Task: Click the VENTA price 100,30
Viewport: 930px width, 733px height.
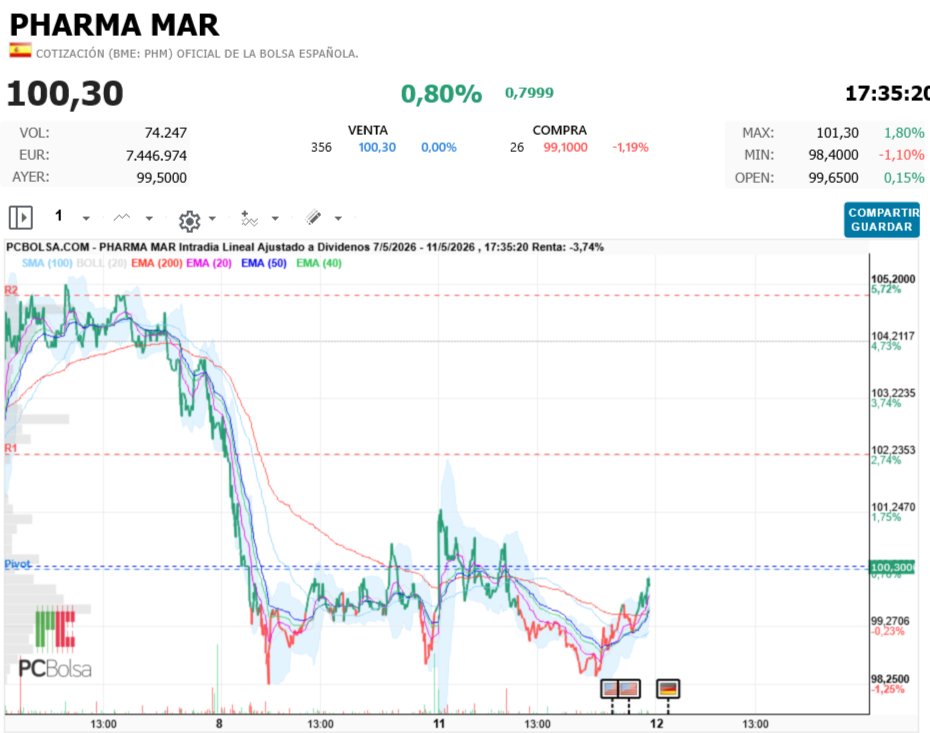Action: click(x=377, y=147)
